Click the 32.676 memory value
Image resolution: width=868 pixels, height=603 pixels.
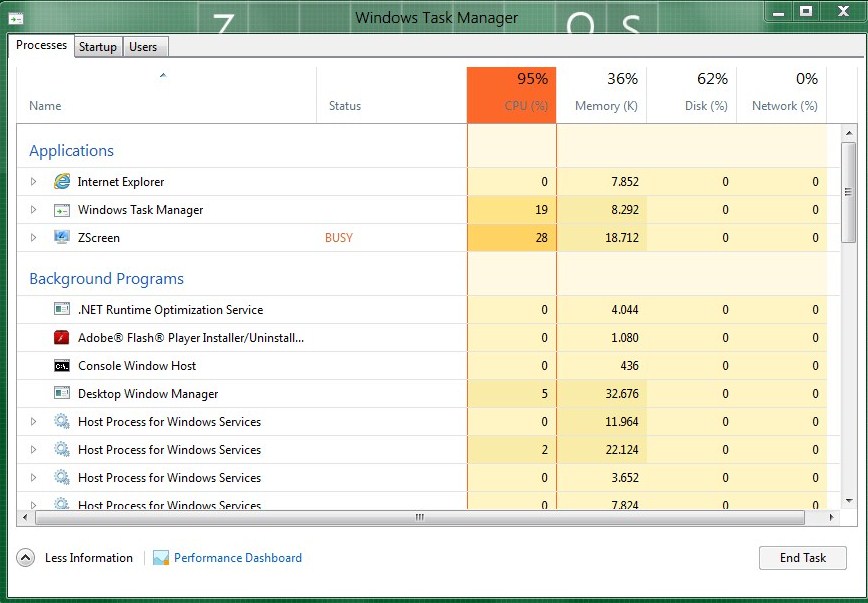(x=622, y=394)
